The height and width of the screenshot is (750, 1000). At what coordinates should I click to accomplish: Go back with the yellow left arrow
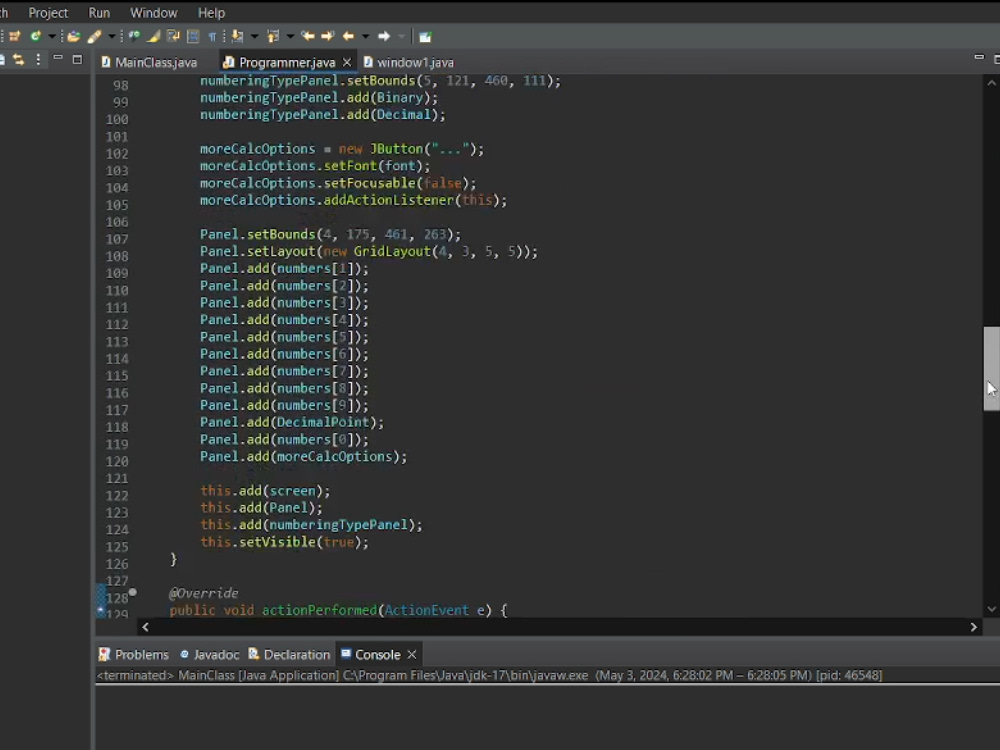(348, 36)
